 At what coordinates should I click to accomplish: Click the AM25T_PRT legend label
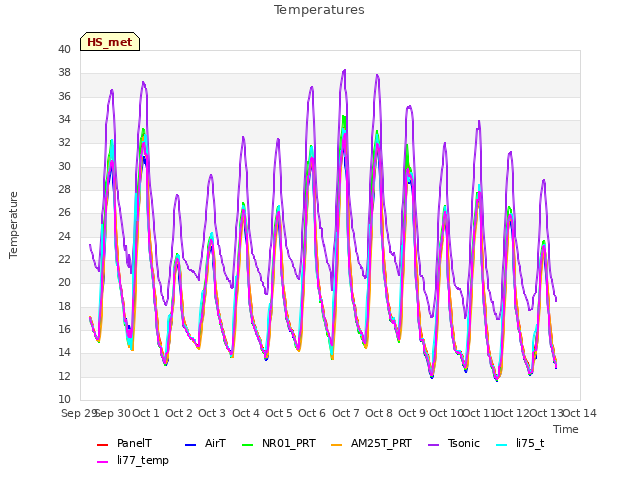381,443
